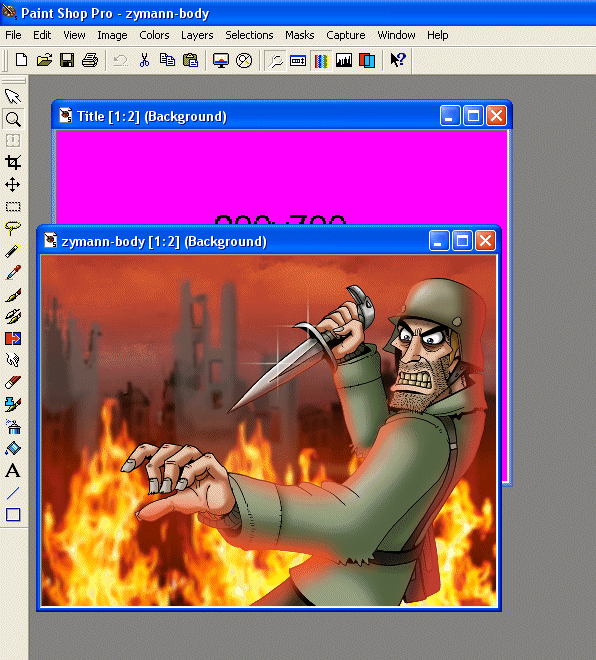
Task: Toggle the Layer Palette visibility
Action: click(x=367, y=61)
